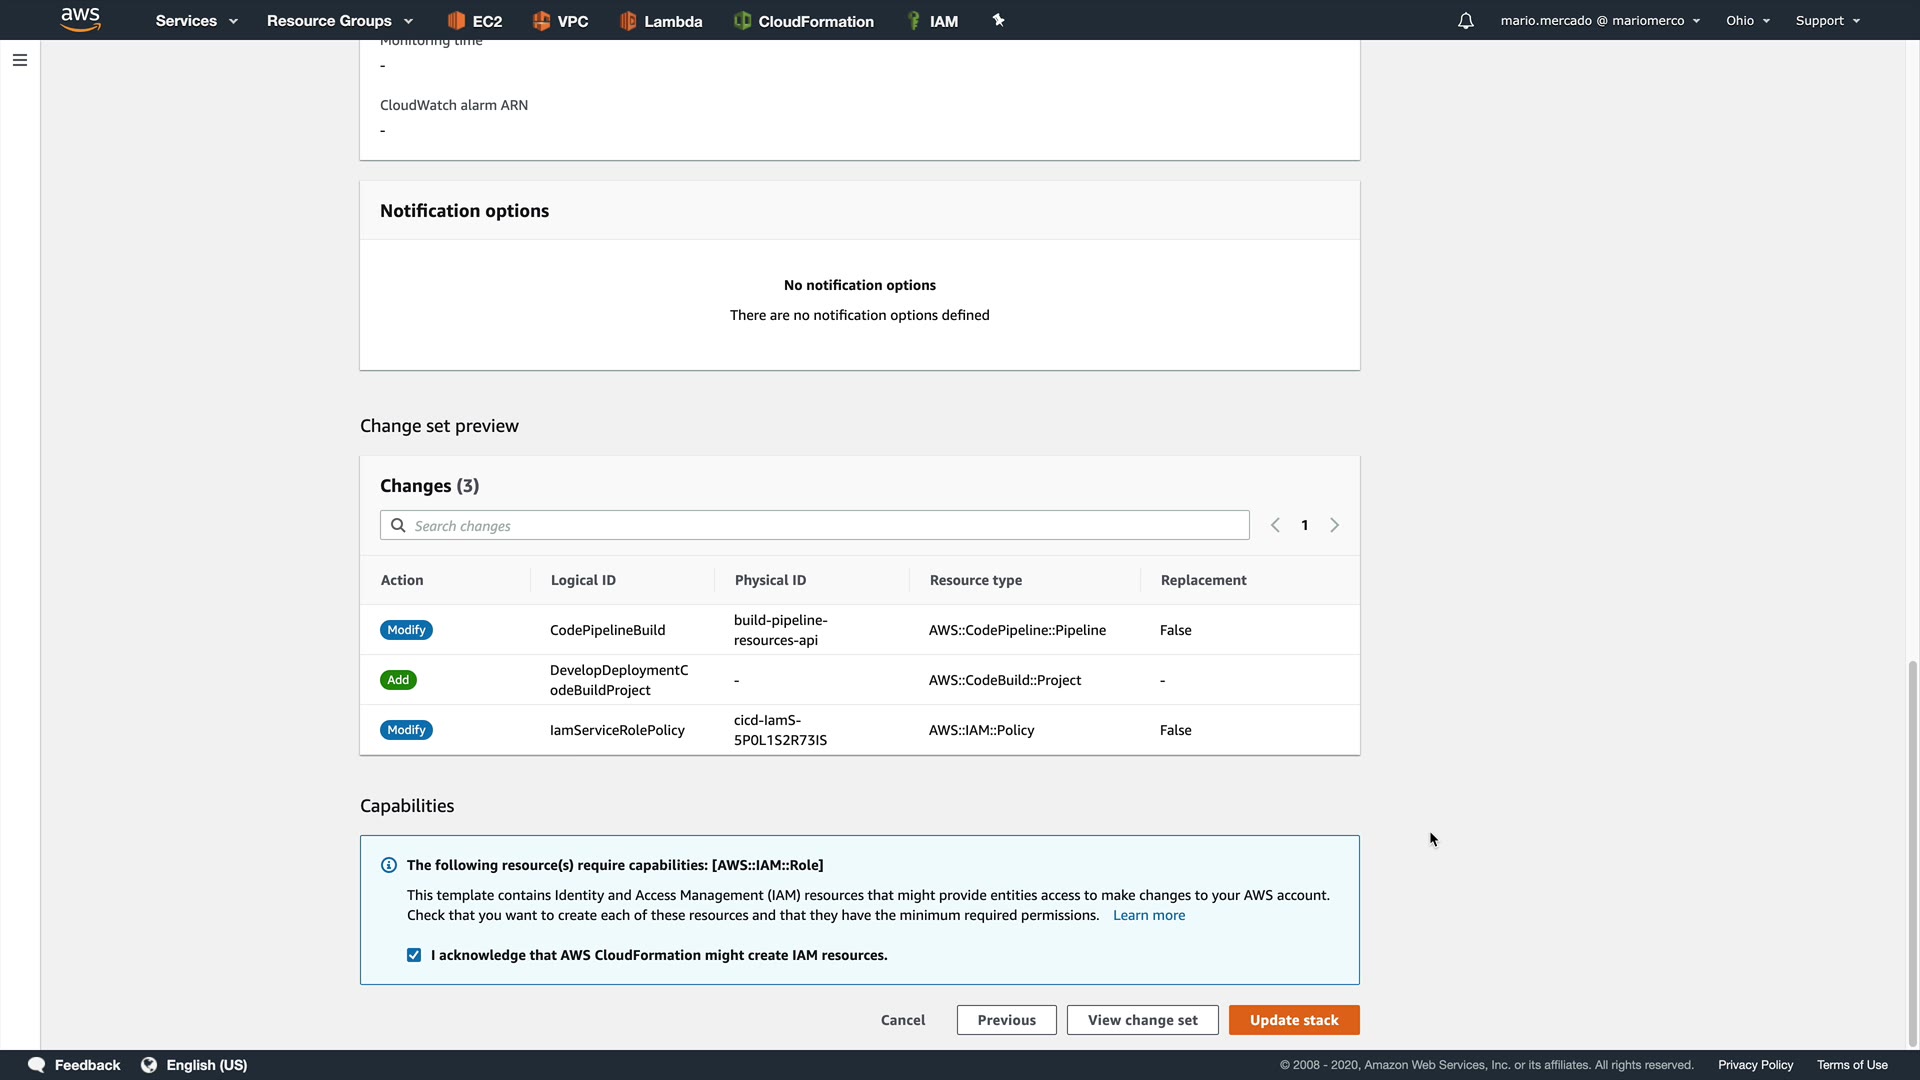Open the Support menu
1920x1080 pixels.
tap(1827, 21)
